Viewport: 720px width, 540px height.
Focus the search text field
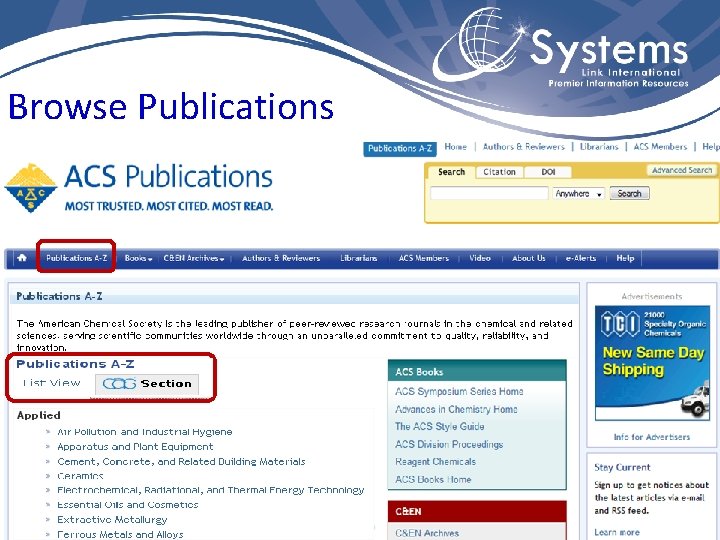489,193
